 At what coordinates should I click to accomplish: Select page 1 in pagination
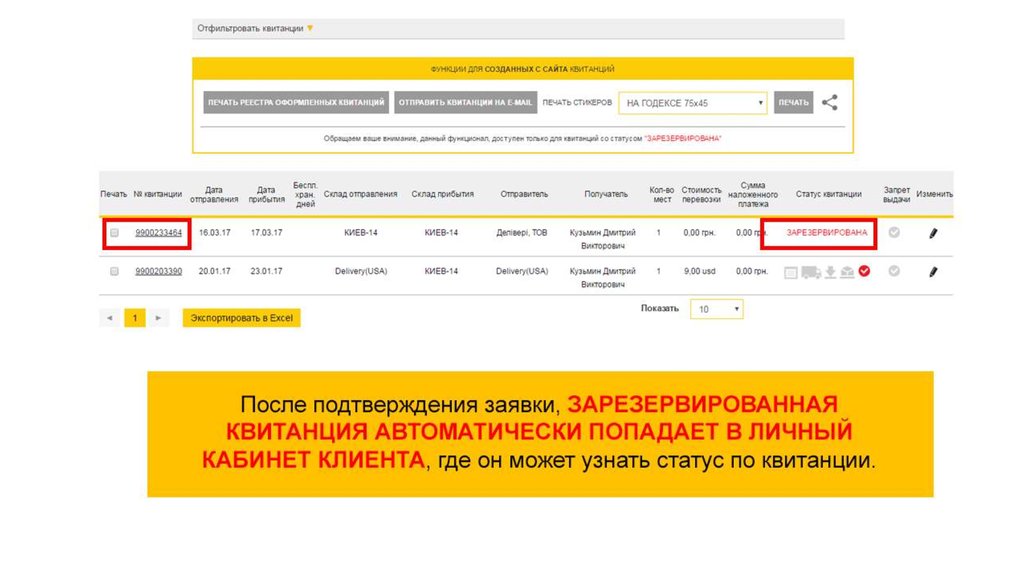135,318
